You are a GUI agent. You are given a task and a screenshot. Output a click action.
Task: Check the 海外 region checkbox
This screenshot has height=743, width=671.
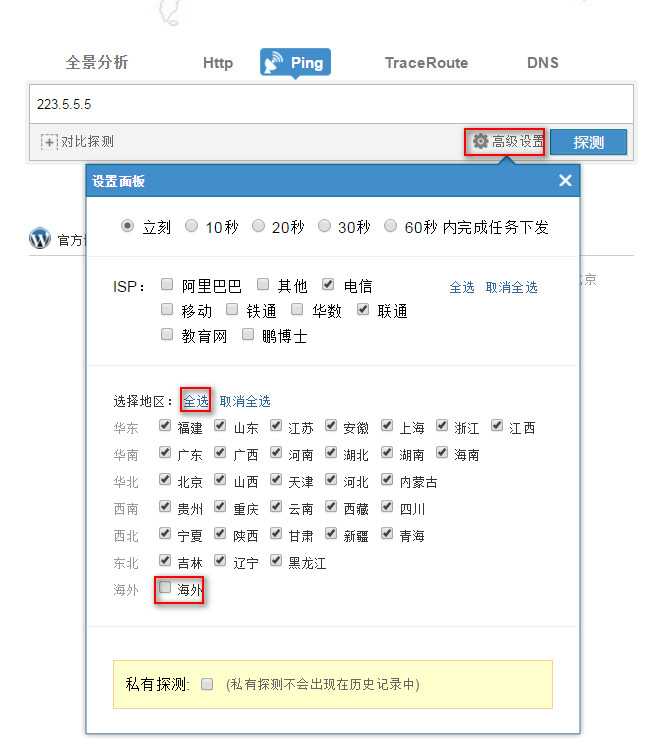tap(166, 588)
